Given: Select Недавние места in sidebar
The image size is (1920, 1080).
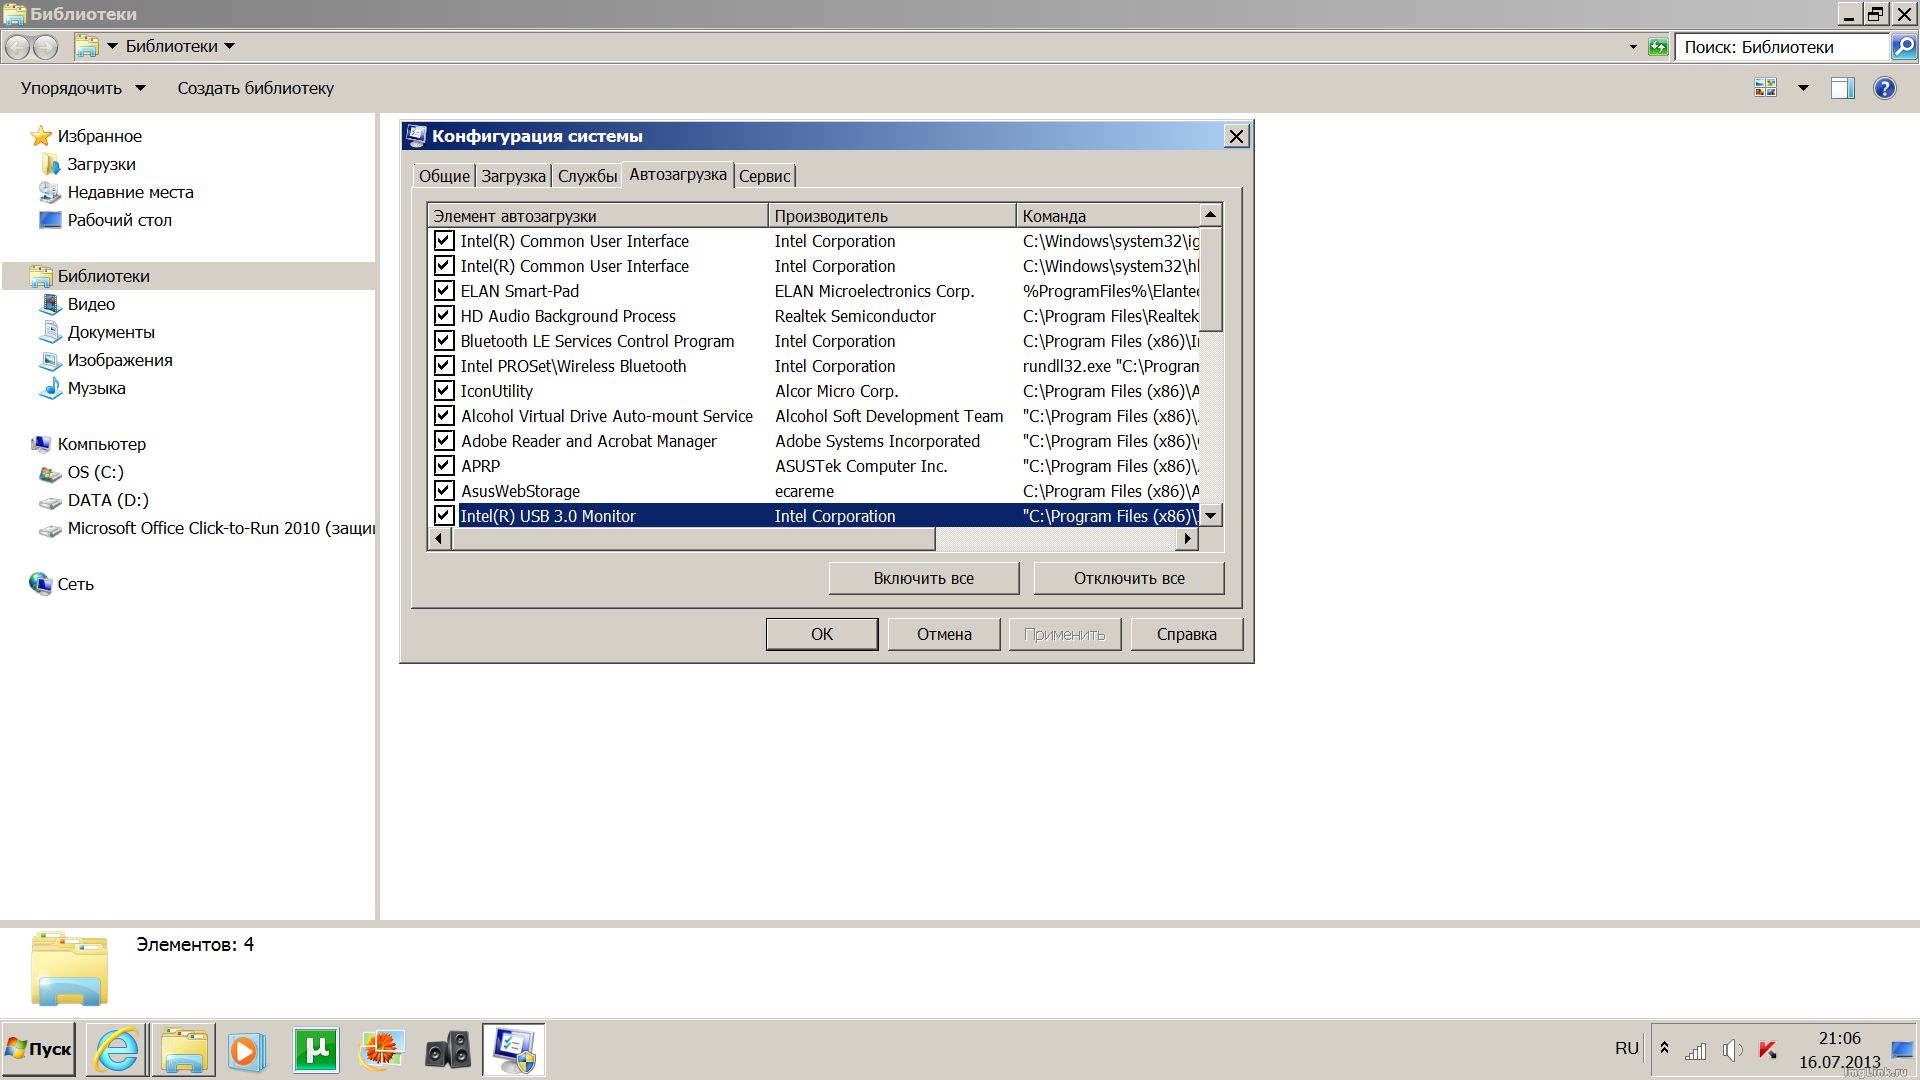Looking at the screenshot, I should (130, 192).
